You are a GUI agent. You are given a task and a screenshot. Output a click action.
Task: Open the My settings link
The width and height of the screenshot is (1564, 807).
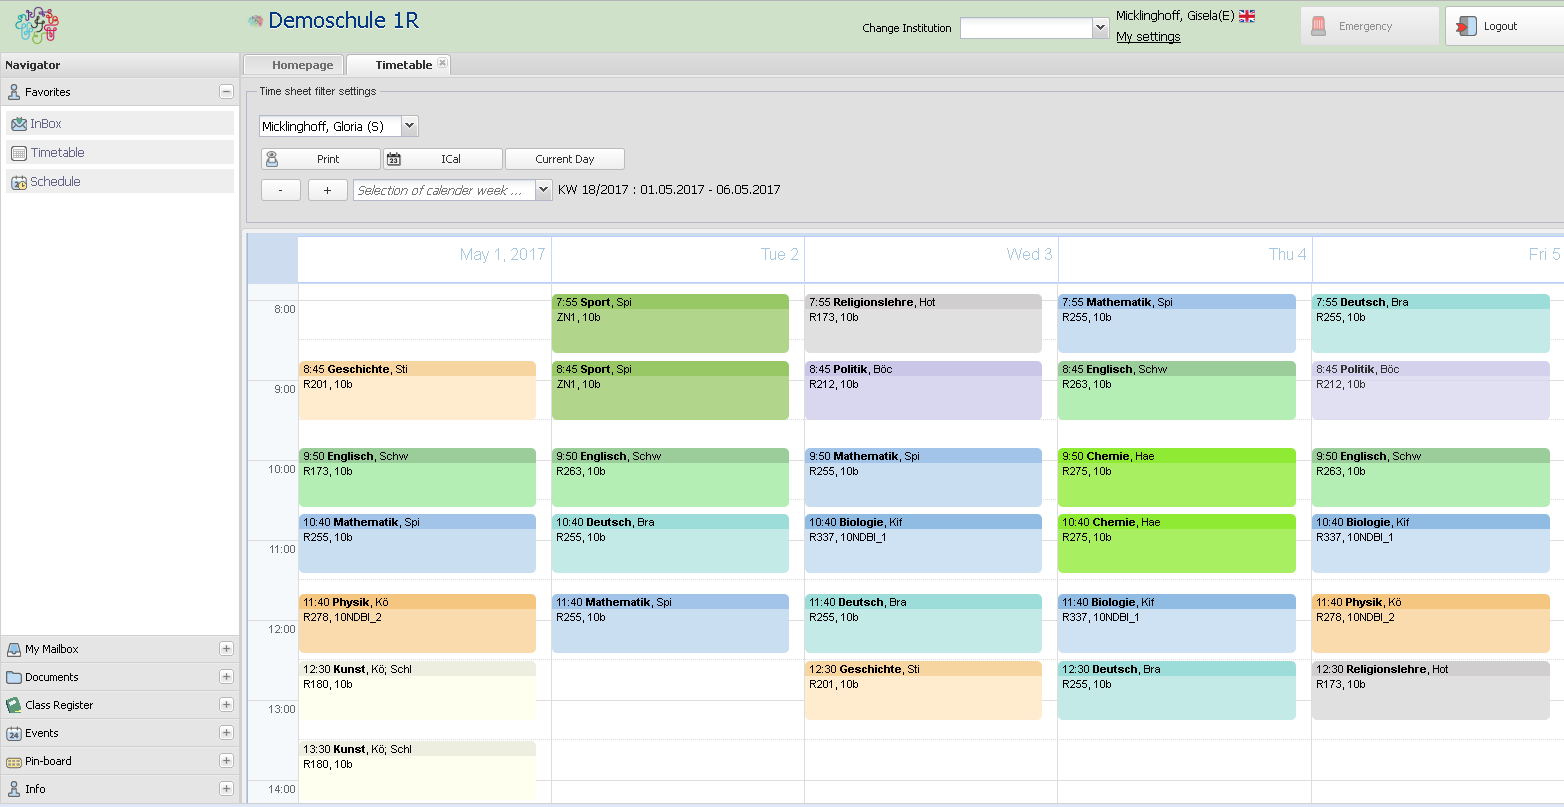click(x=1148, y=37)
